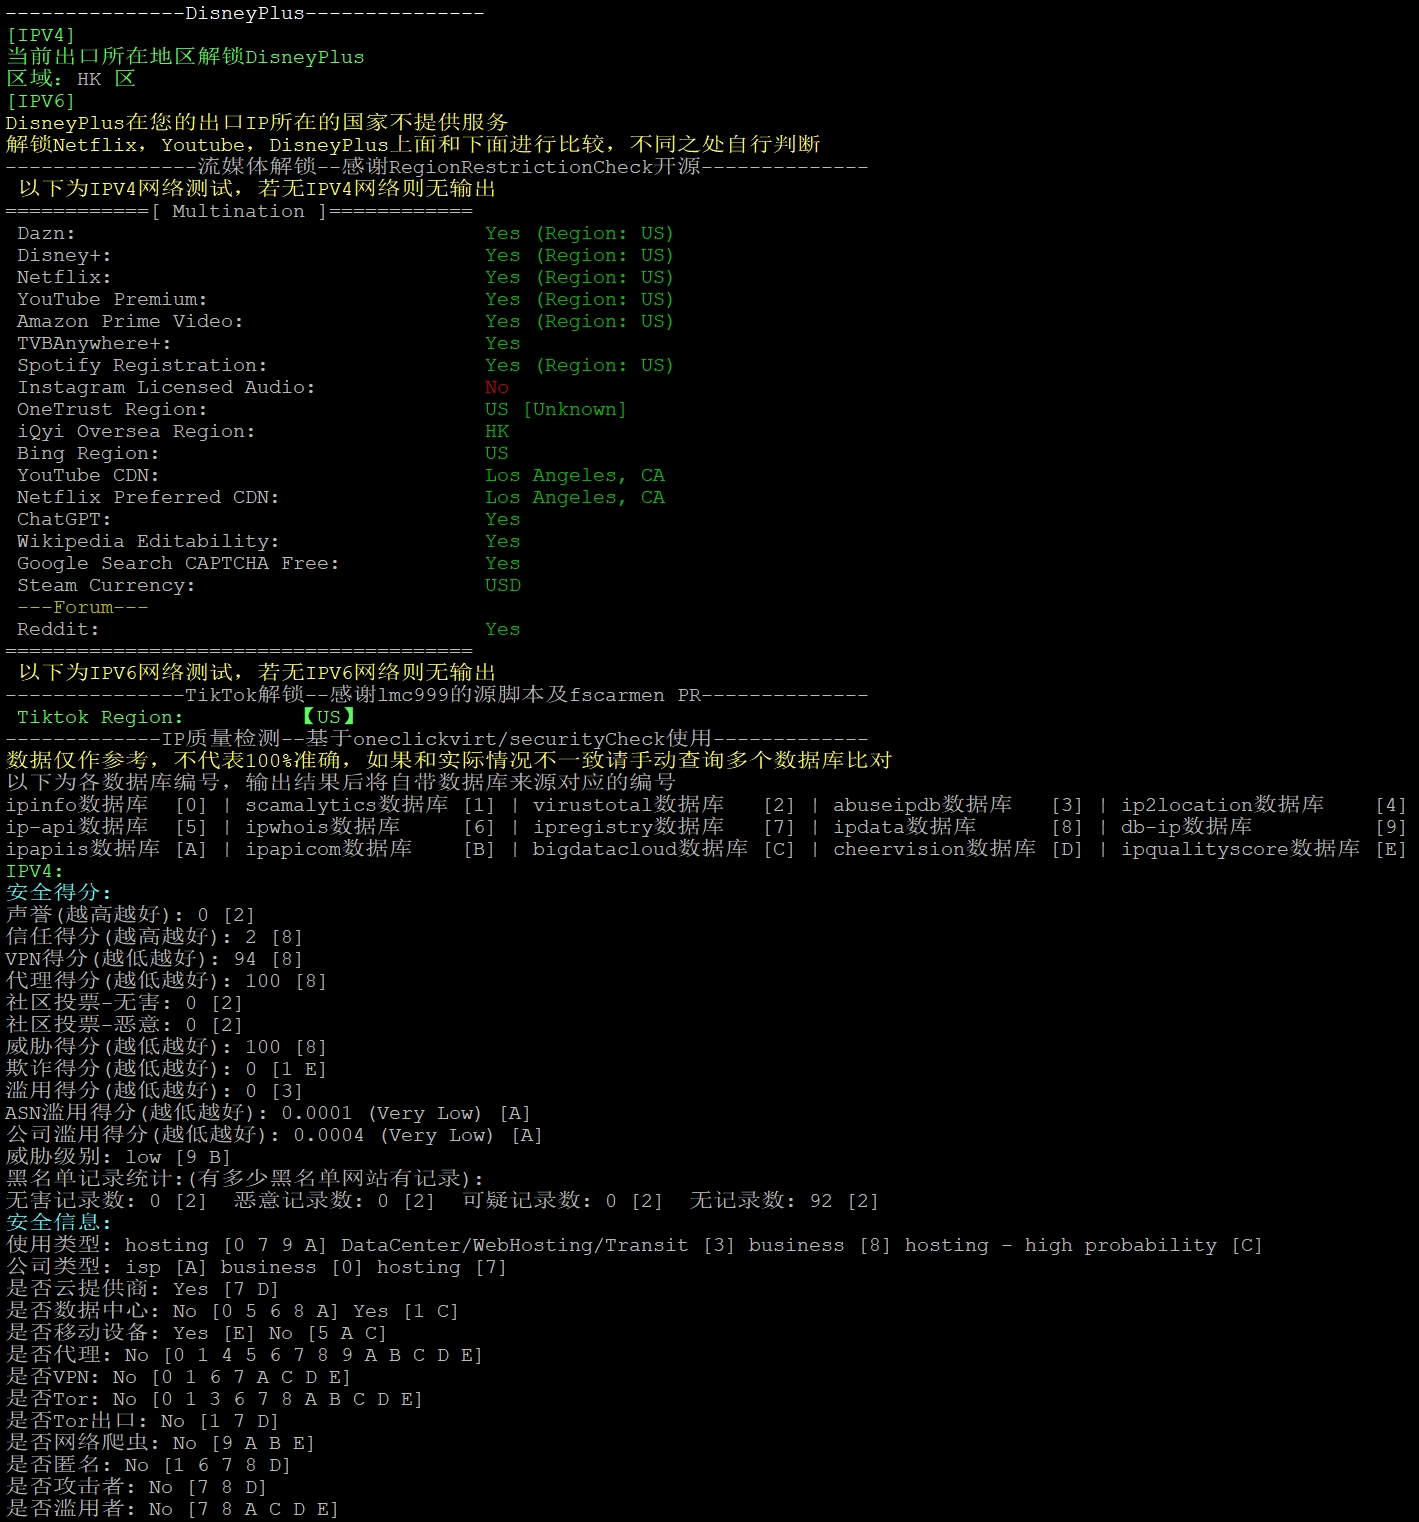Click the 'US [Unknown]' OneTrust Region value
This screenshot has height=1522, width=1419.
click(x=556, y=409)
